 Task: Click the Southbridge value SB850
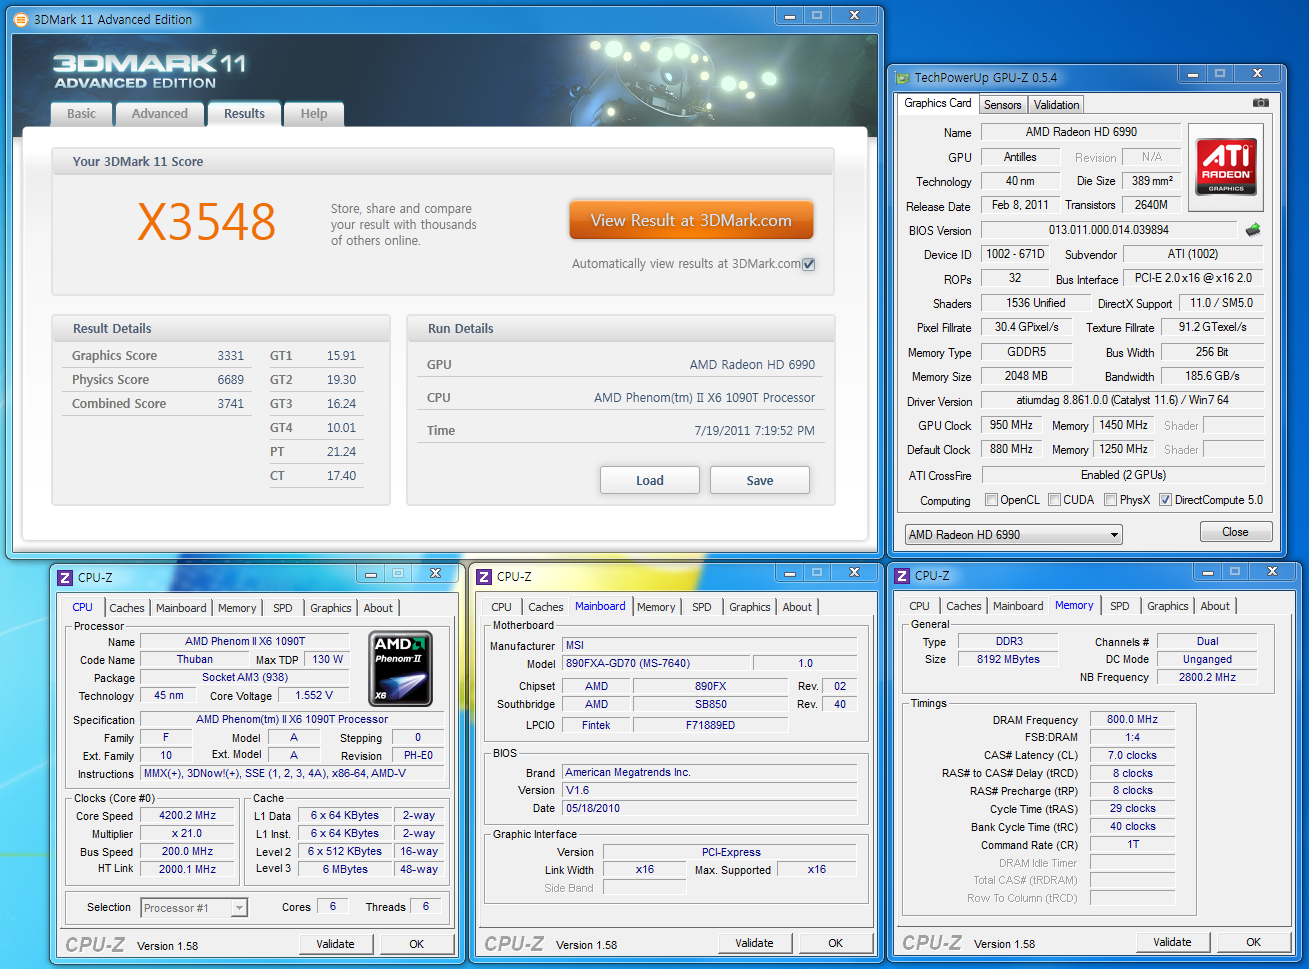click(710, 704)
